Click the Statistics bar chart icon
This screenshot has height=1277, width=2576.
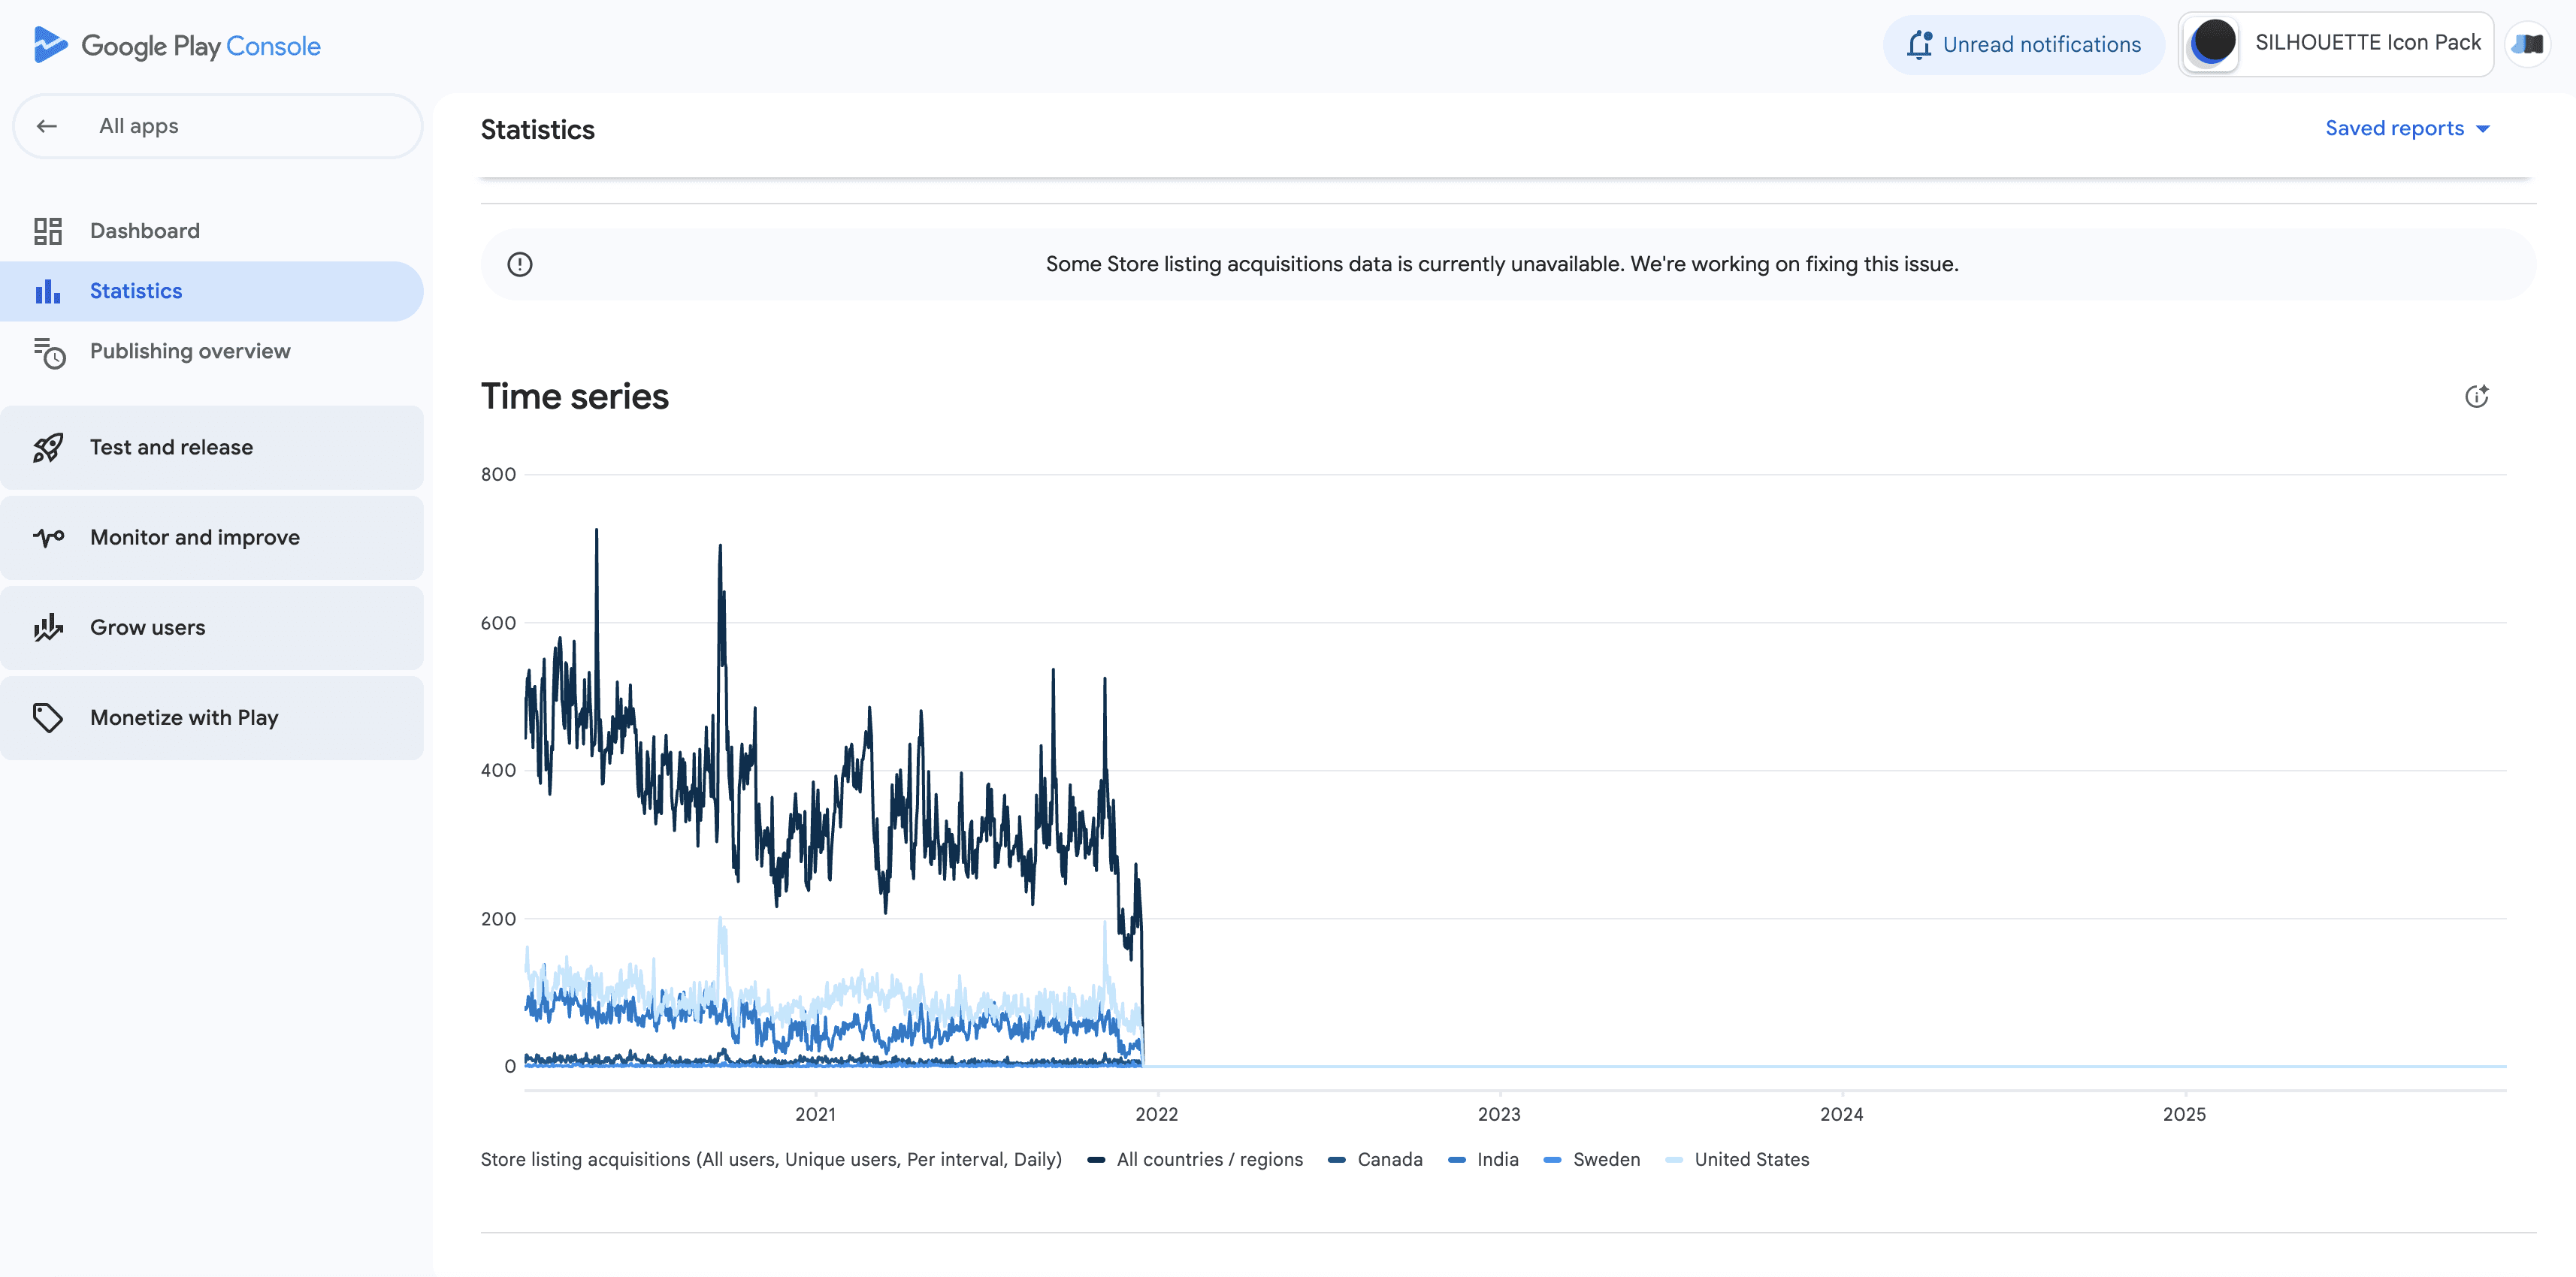coord(47,291)
